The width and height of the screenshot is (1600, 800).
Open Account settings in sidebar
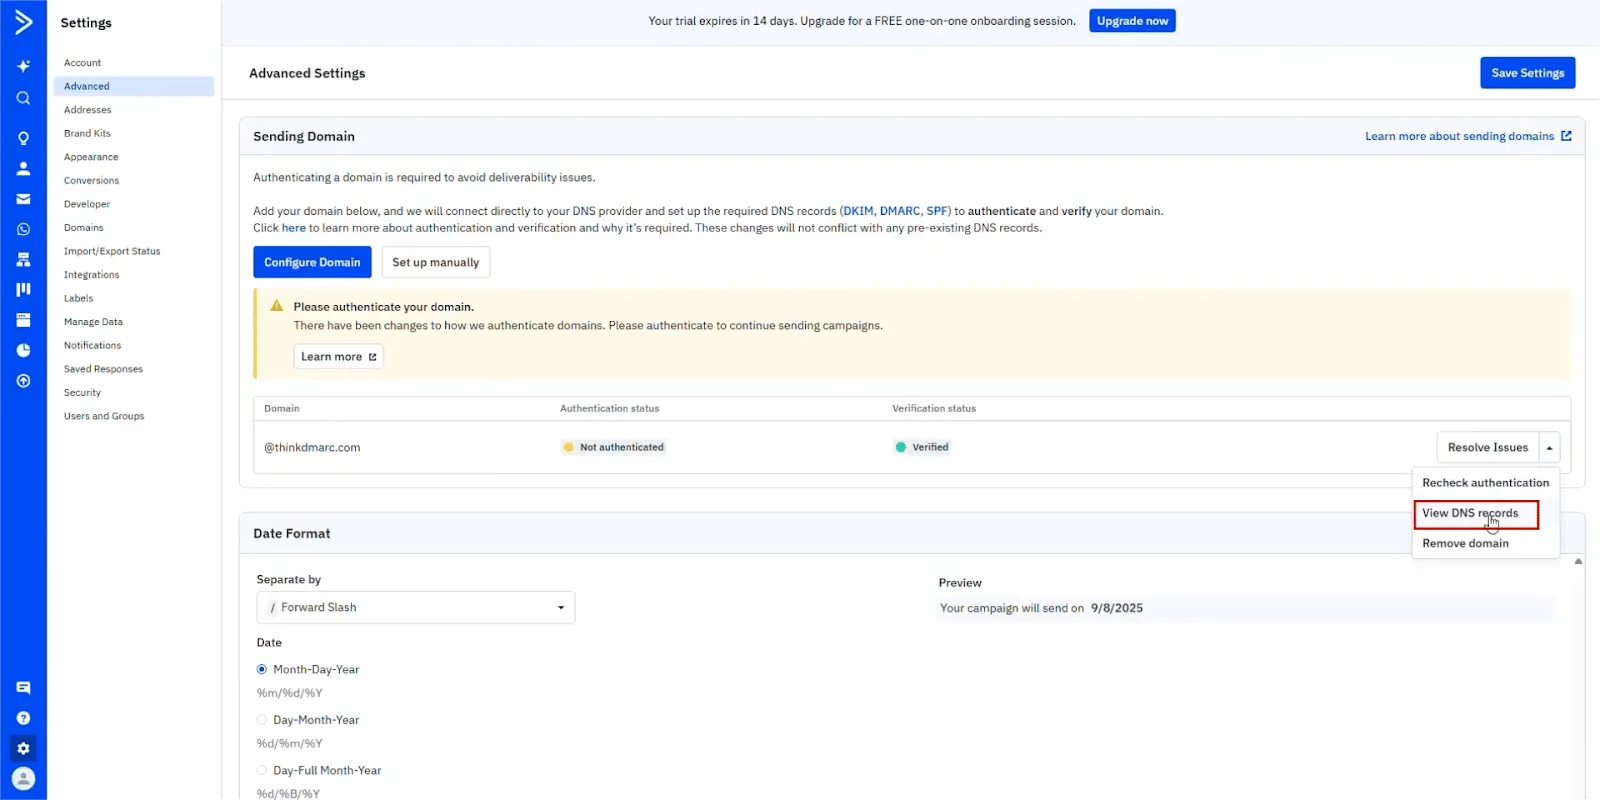(82, 63)
